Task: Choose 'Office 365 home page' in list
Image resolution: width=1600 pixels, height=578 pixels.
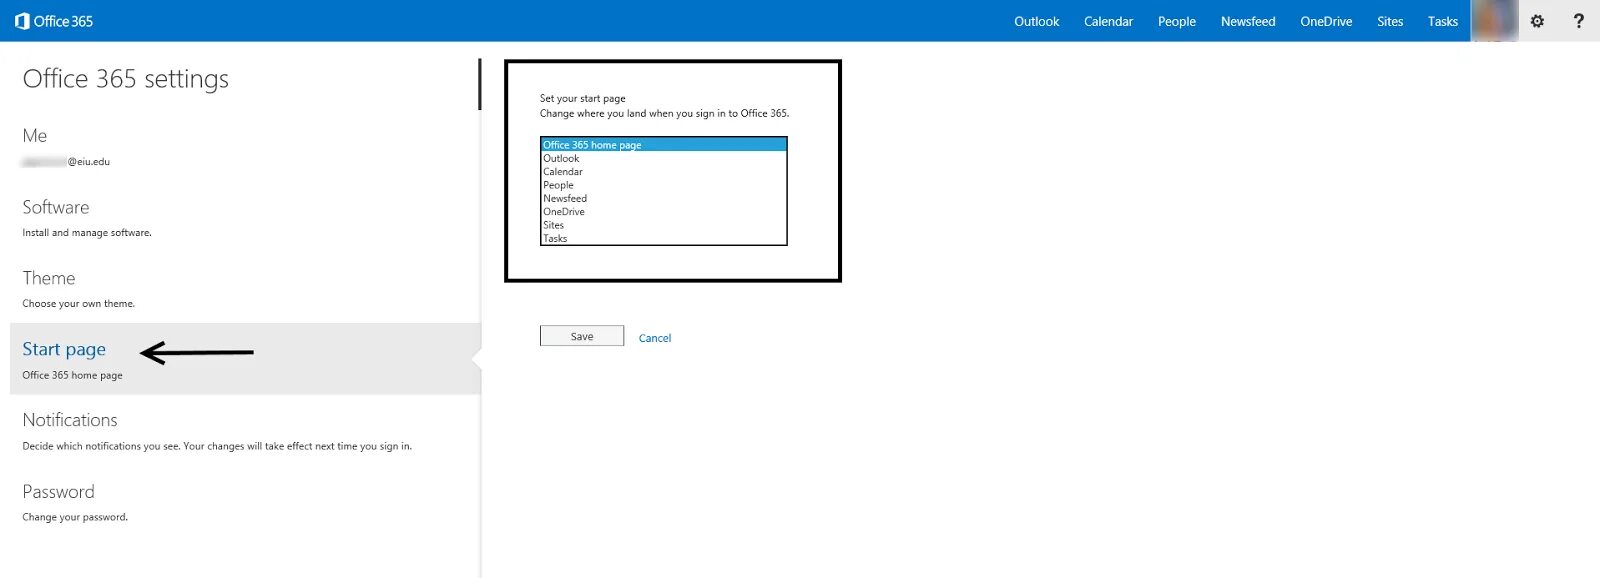Action: [x=664, y=145]
